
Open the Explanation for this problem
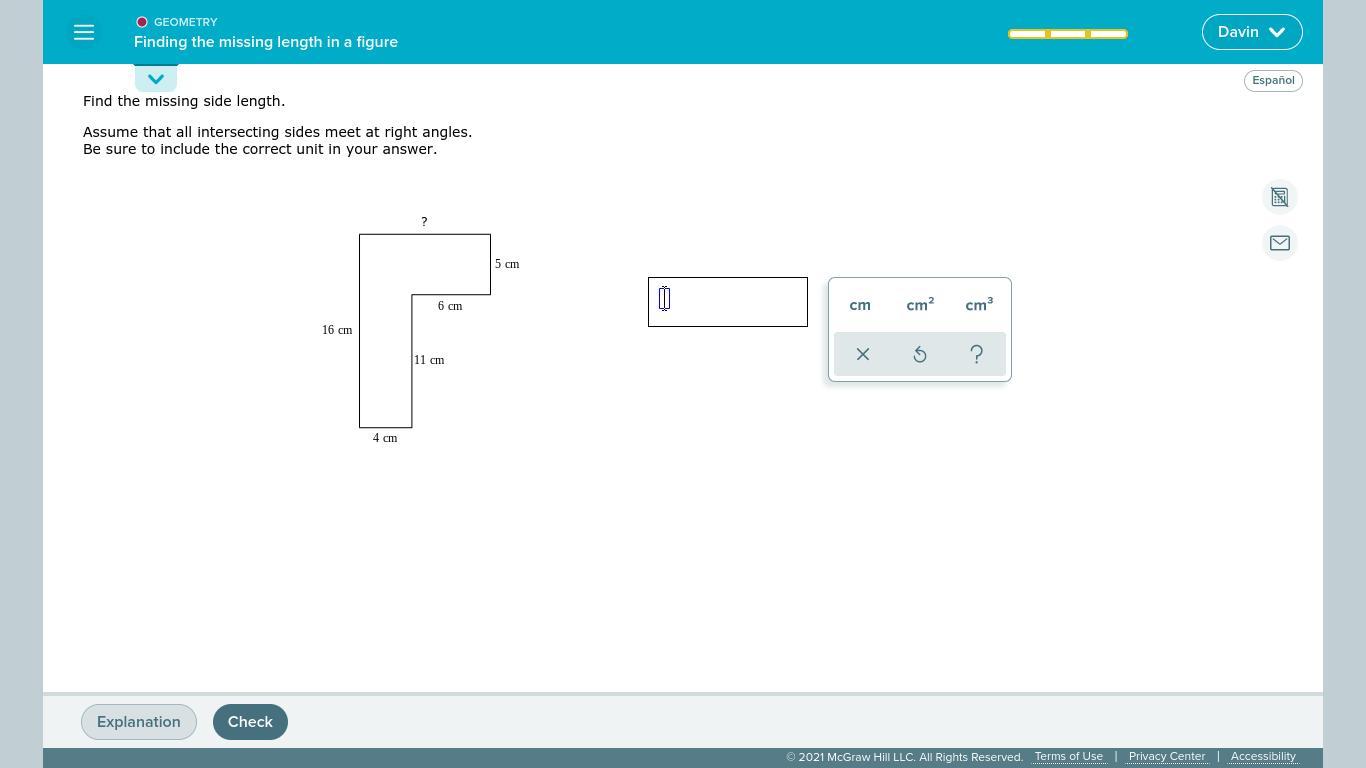[139, 722]
